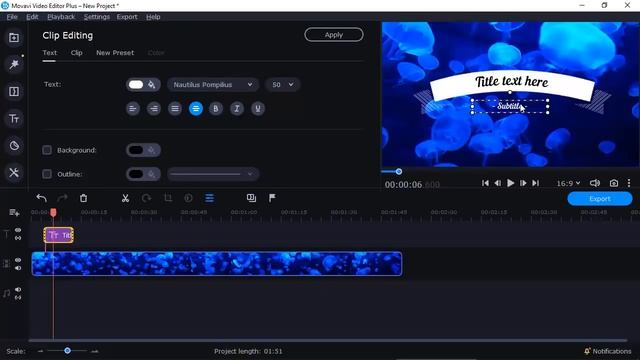Image resolution: width=640 pixels, height=360 pixels.
Task: Open Clip properties icon highlighted in blue
Action: 209,198
